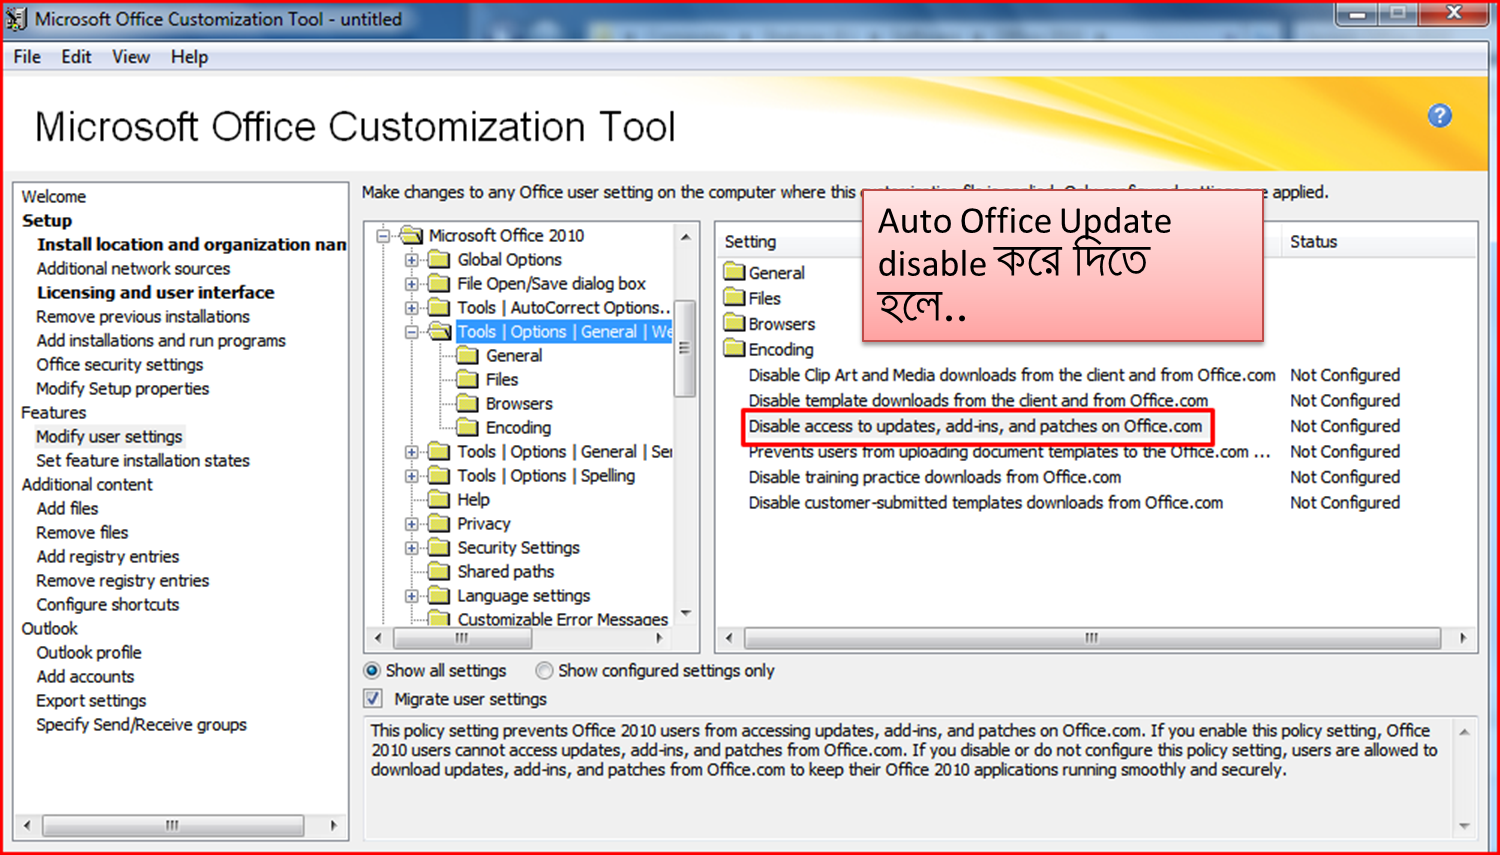Open the File menu
This screenshot has width=1500, height=855.
[x=27, y=57]
